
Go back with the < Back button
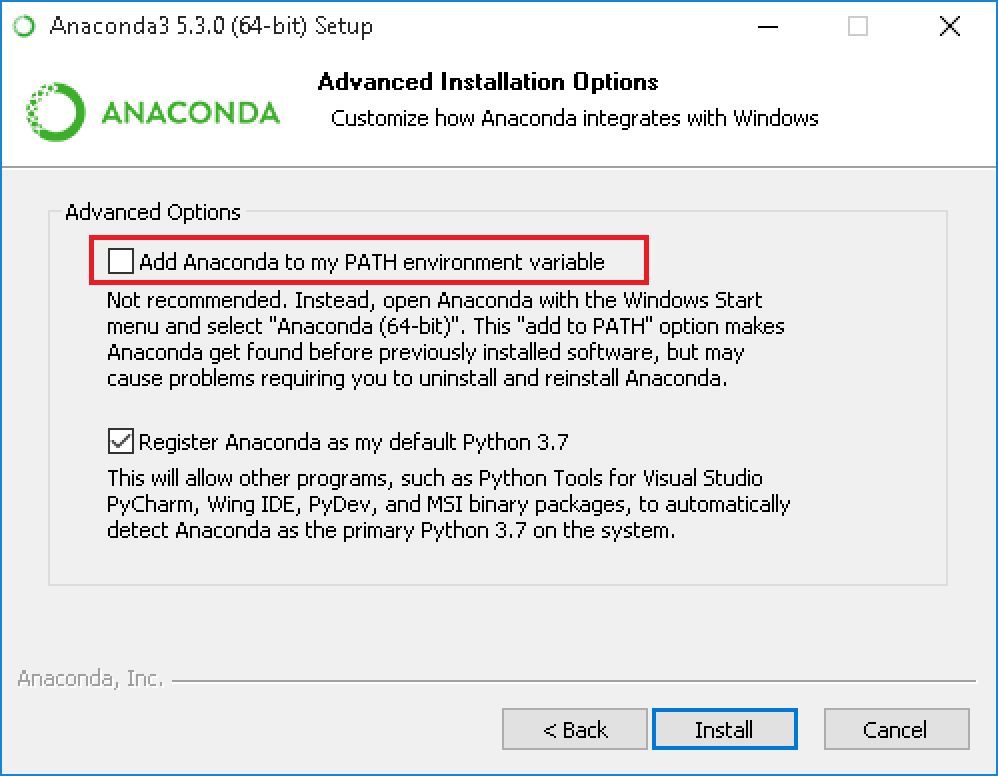coord(575,729)
